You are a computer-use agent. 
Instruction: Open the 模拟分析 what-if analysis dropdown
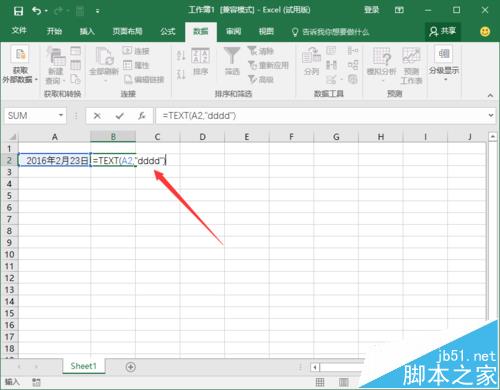pyautogui.click(x=382, y=65)
